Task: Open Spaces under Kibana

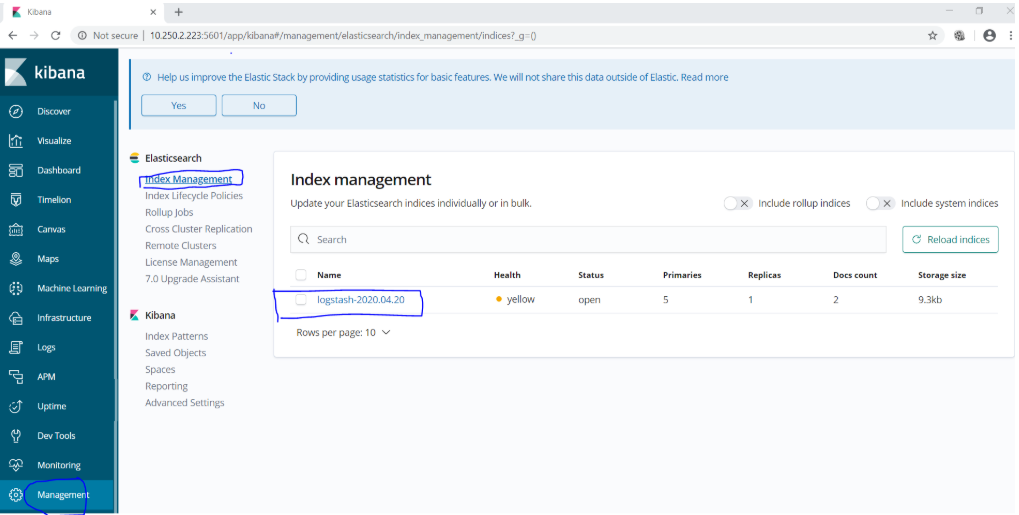Action: (160, 369)
